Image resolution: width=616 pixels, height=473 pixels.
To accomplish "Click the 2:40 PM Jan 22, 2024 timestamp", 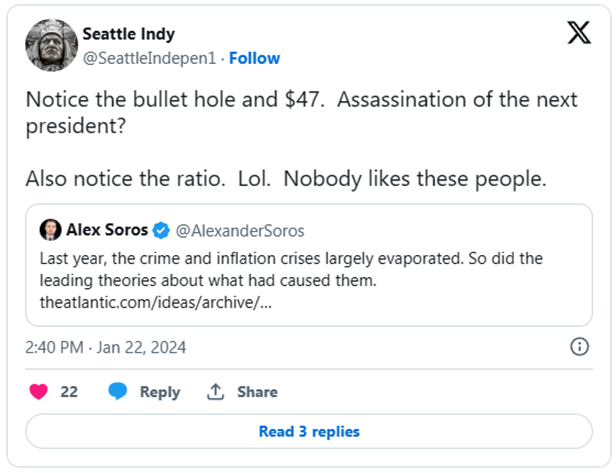I will [106, 347].
